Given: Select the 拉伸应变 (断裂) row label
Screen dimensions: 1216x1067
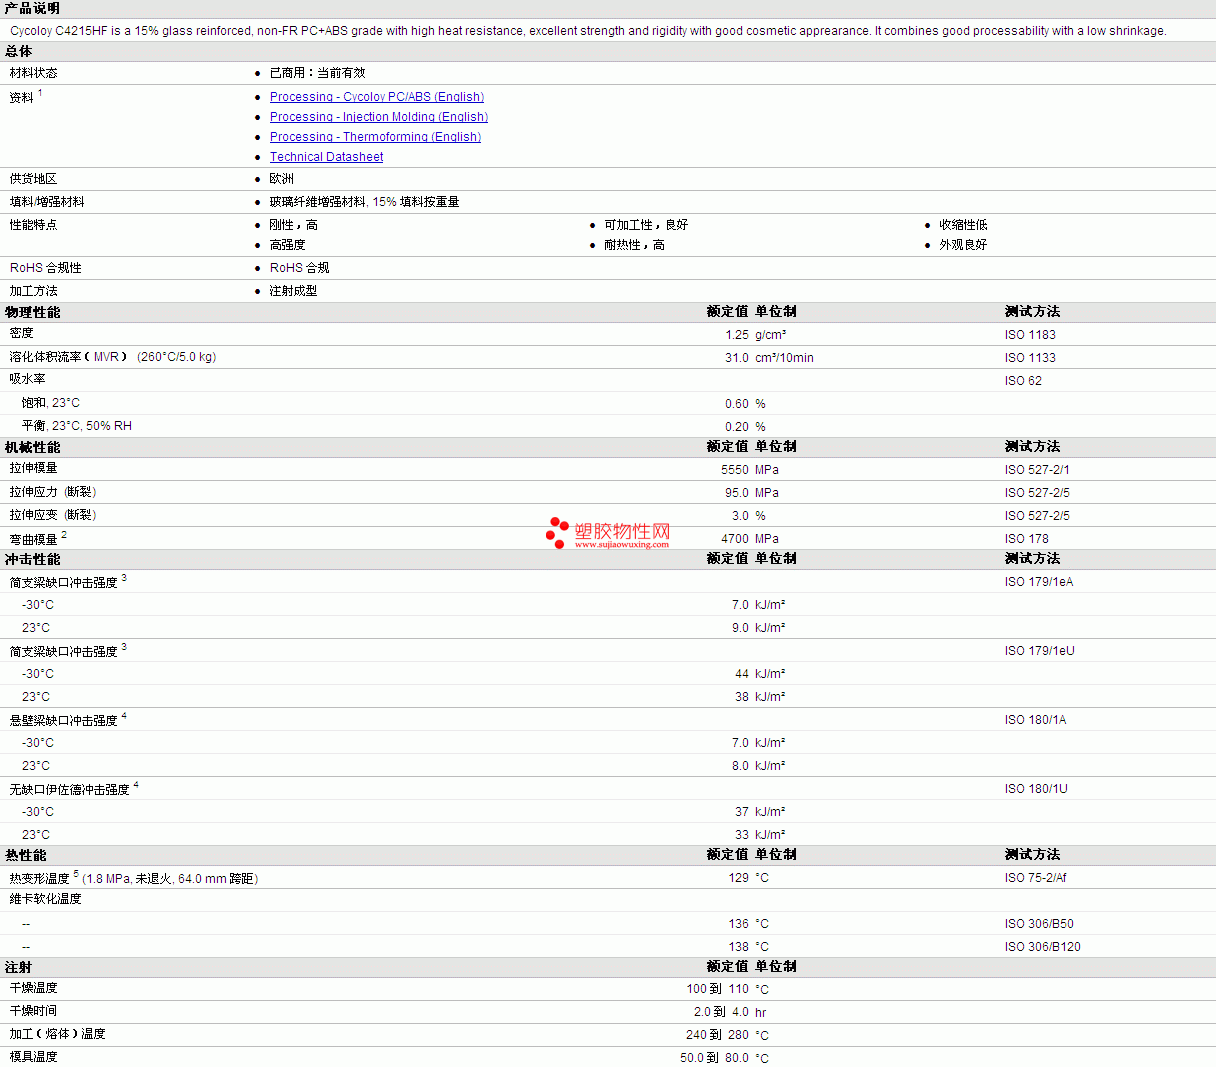Looking at the screenshot, I should point(53,515).
